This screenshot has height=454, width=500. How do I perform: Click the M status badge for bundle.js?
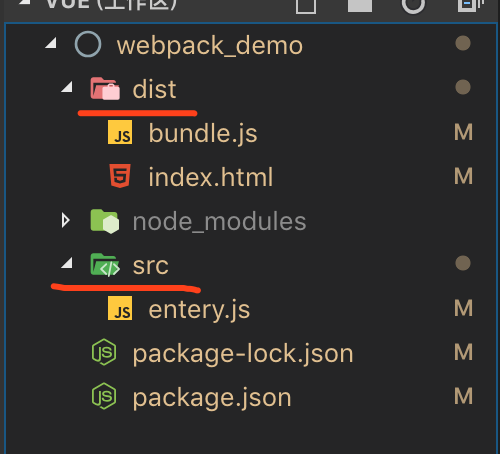(464, 132)
